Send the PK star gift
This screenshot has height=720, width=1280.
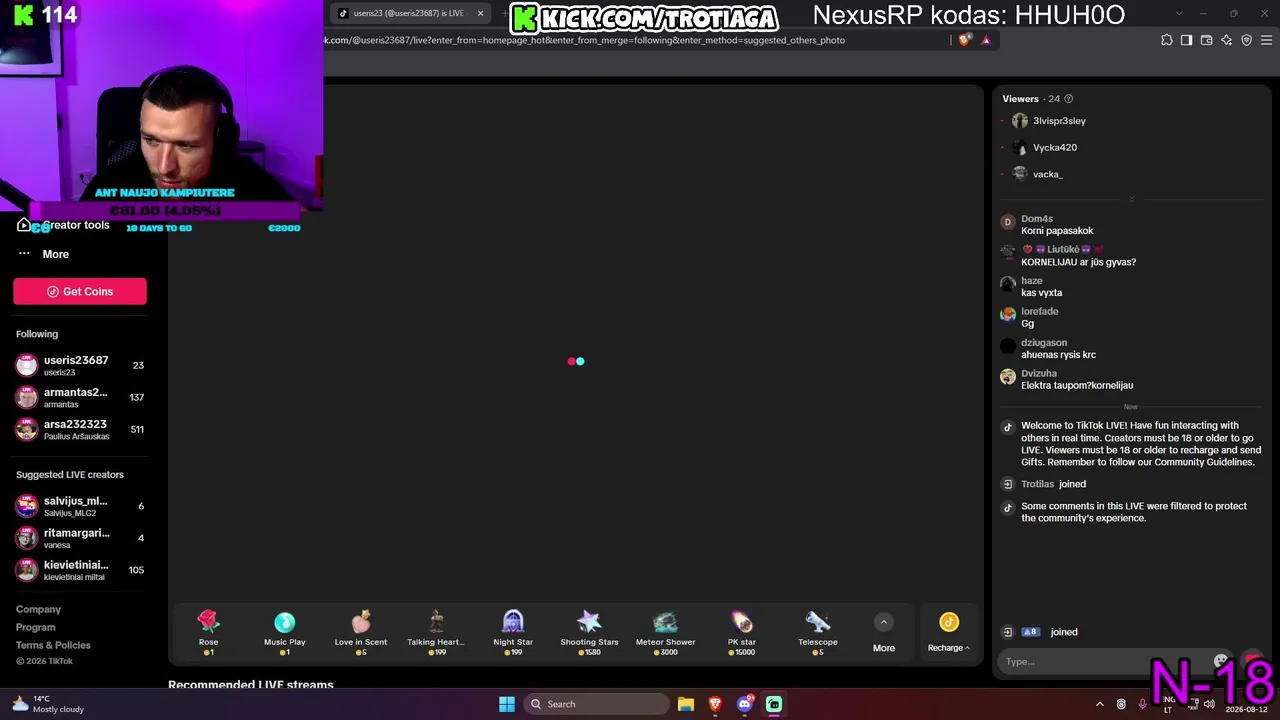pos(742,632)
